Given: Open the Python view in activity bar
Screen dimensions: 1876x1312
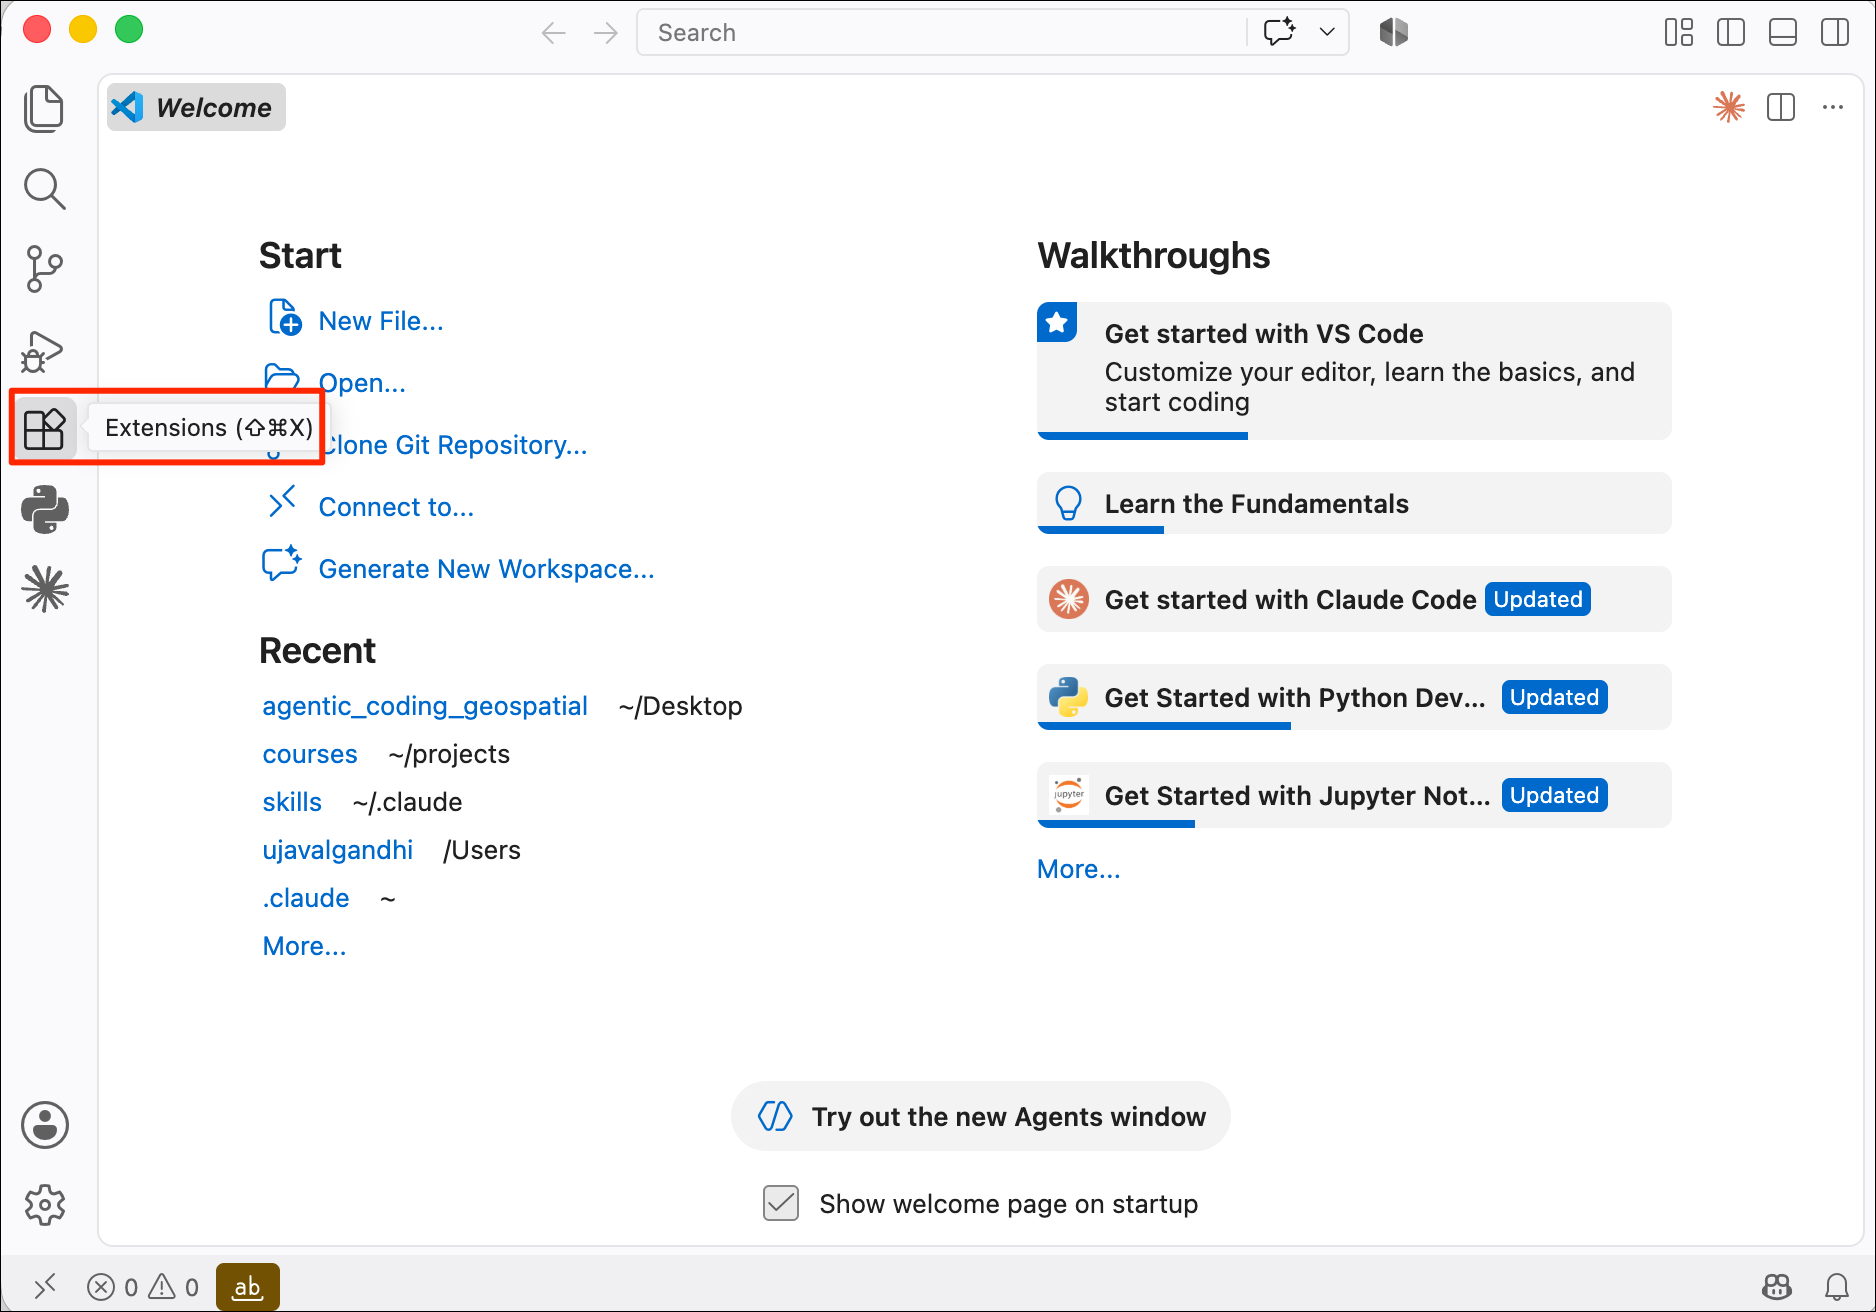Looking at the screenshot, I should coord(44,509).
